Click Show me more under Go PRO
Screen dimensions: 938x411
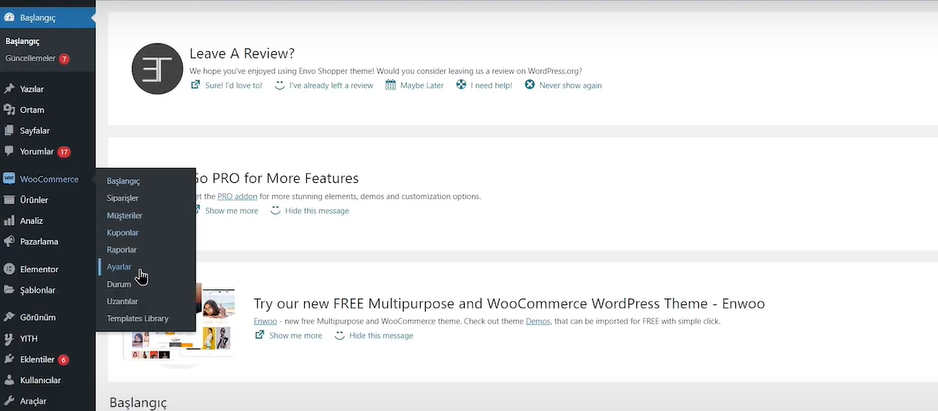click(232, 211)
